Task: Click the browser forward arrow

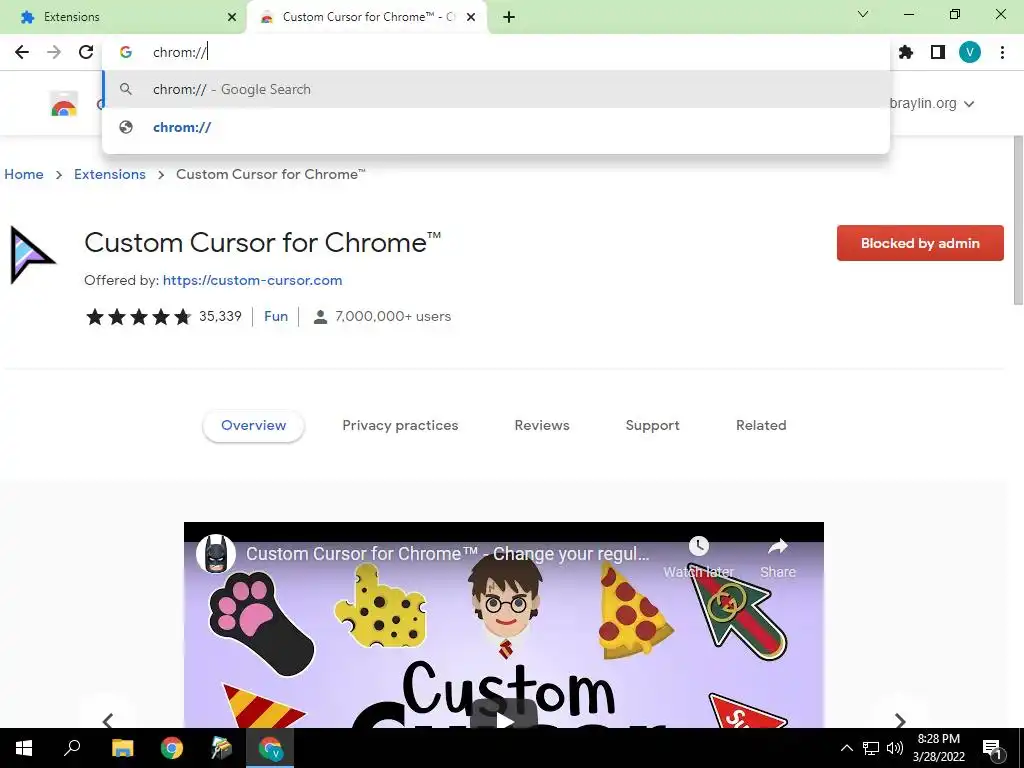Action: point(54,52)
